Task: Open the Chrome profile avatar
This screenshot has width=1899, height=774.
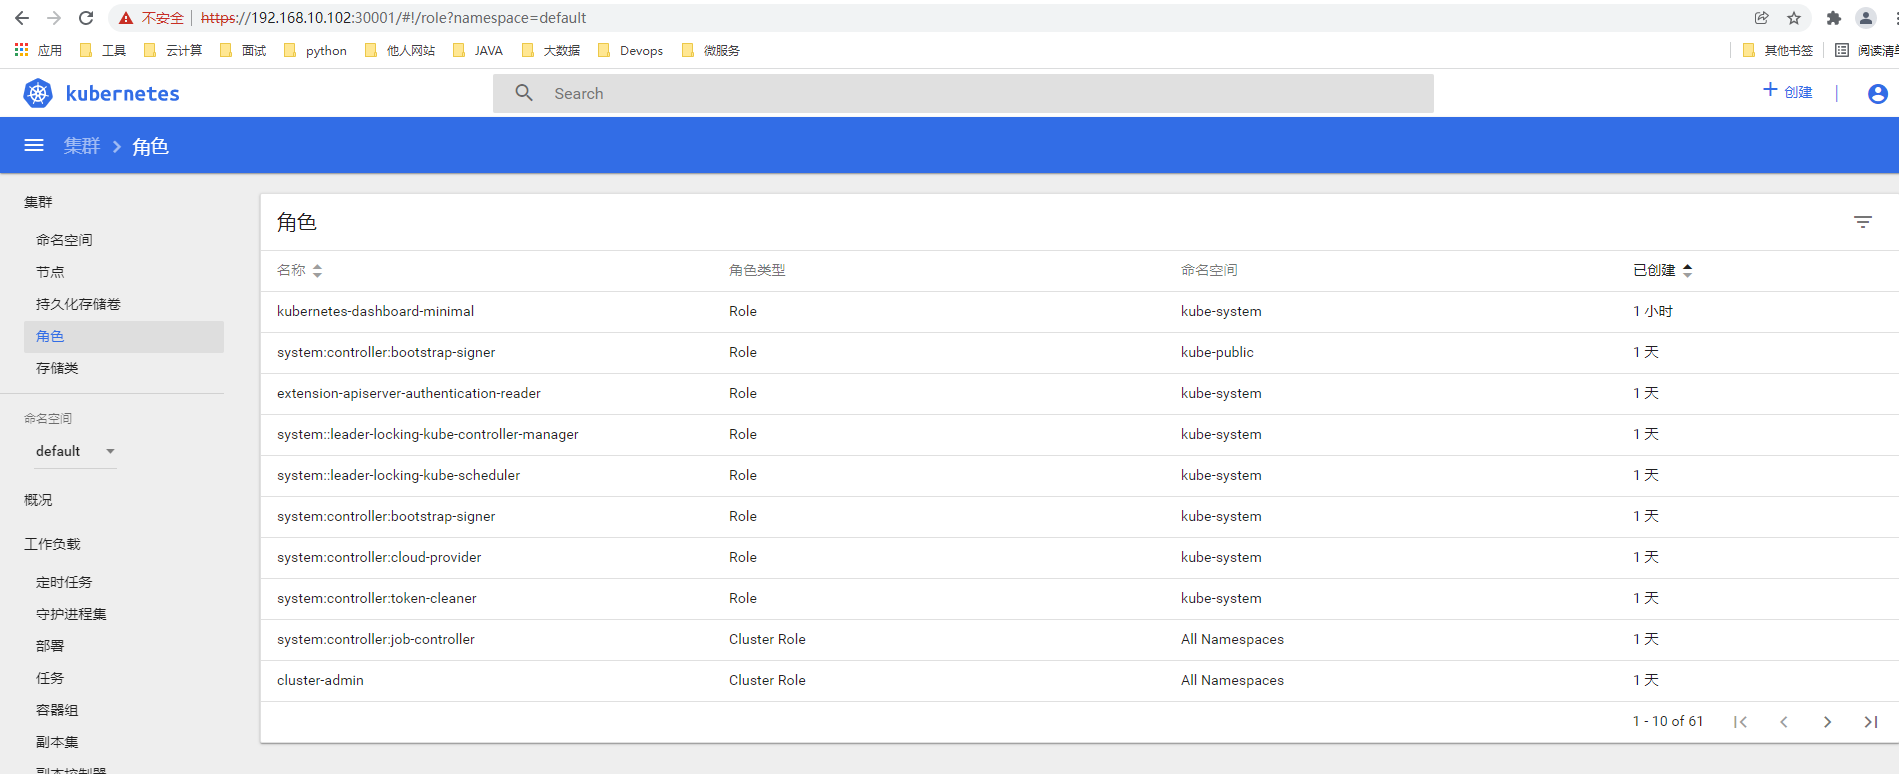Action: click(x=1866, y=18)
